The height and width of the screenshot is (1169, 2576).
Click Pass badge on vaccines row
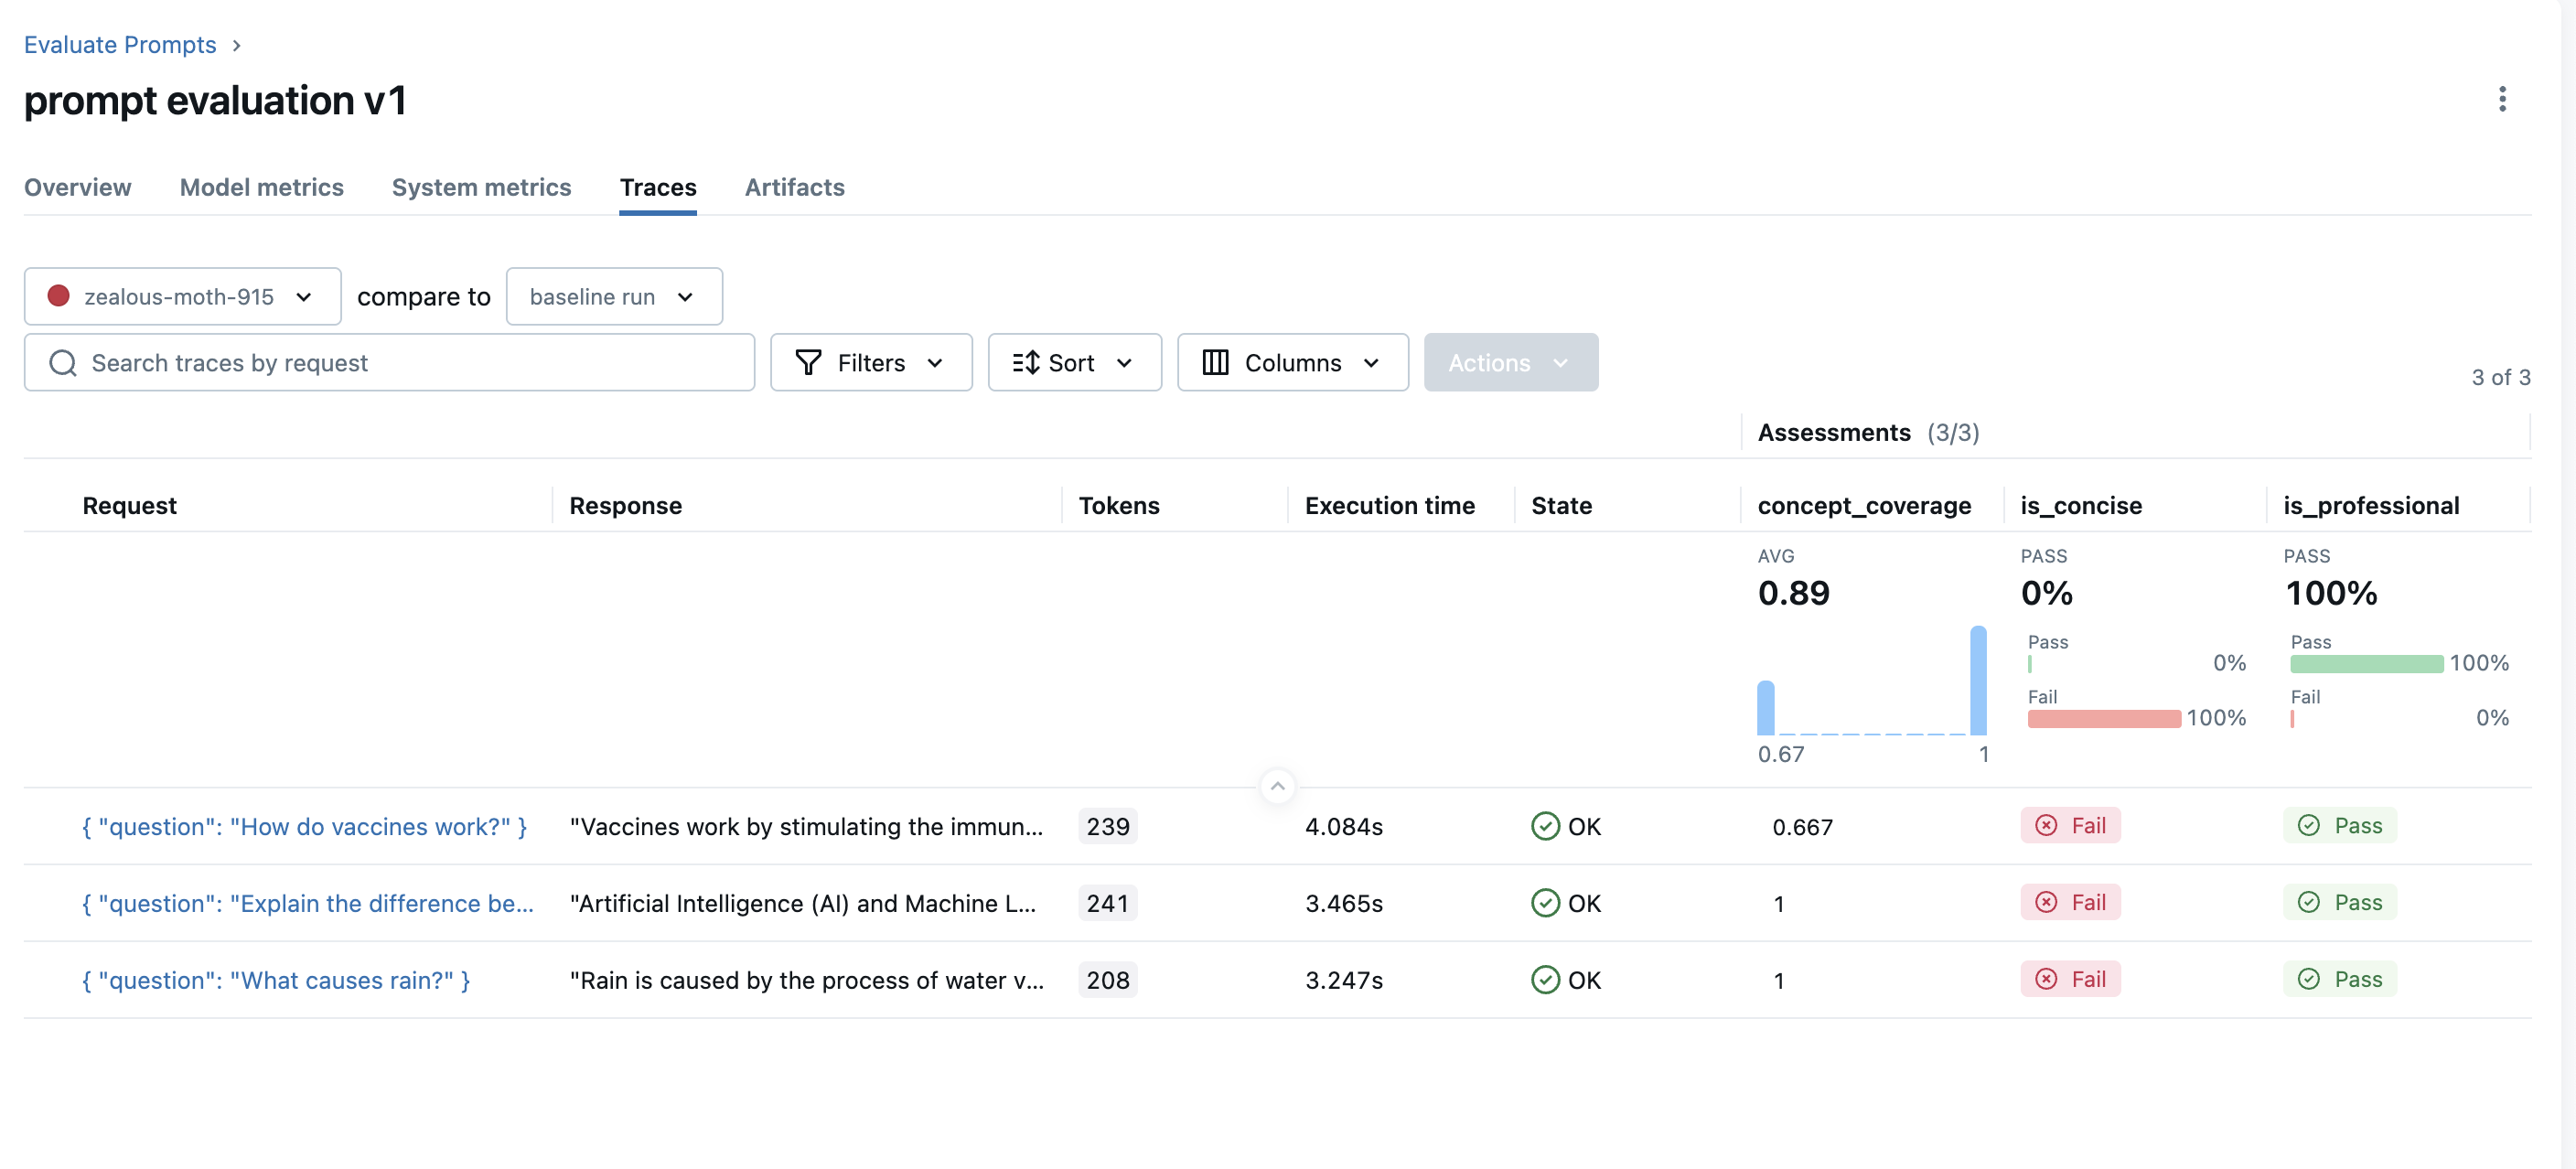tap(2339, 826)
